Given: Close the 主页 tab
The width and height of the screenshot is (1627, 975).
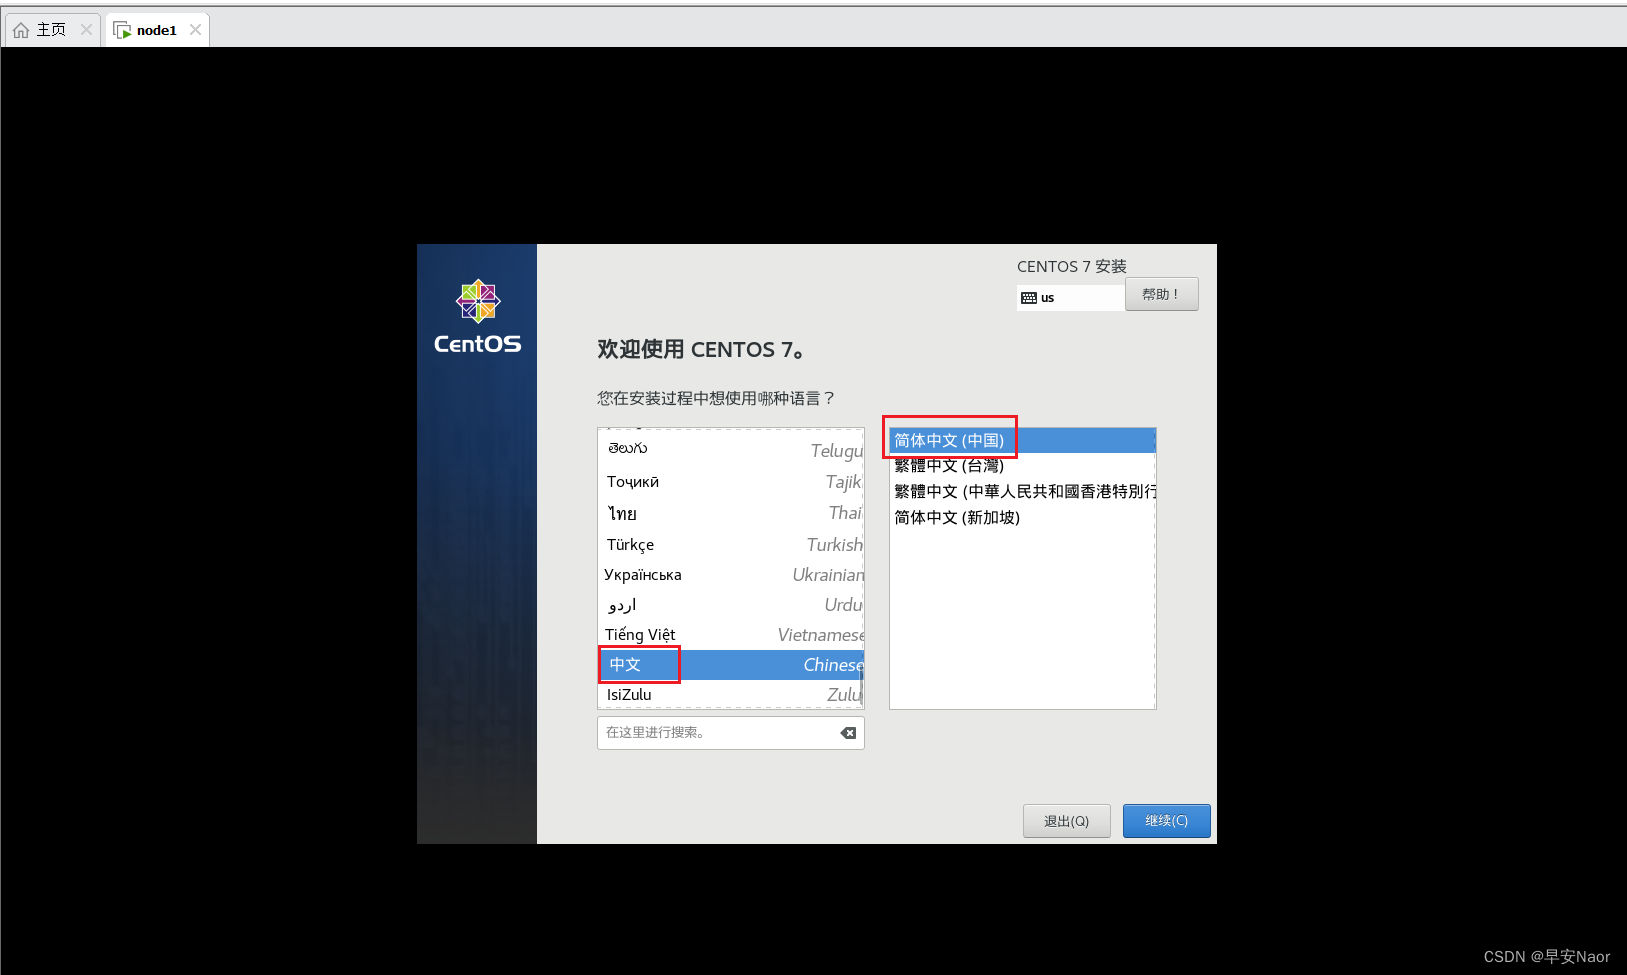Looking at the screenshot, I should [x=87, y=30].
